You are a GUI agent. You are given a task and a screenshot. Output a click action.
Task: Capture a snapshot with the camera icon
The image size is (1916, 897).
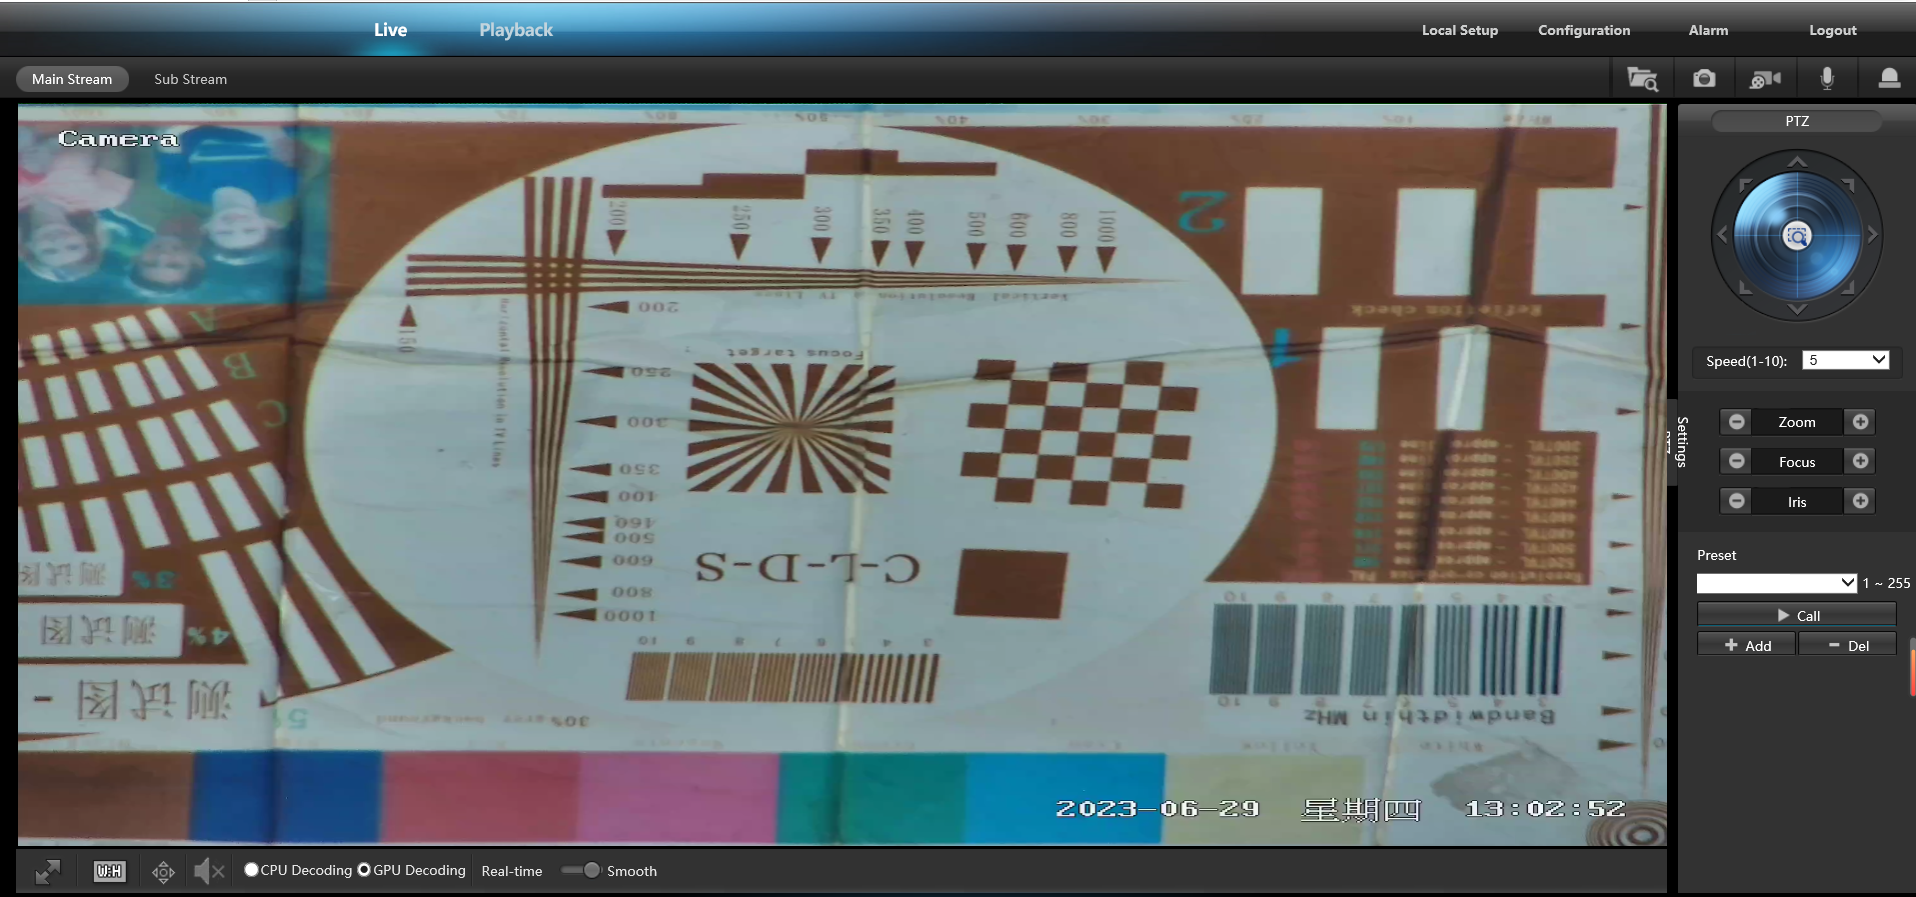point(1704,79)
